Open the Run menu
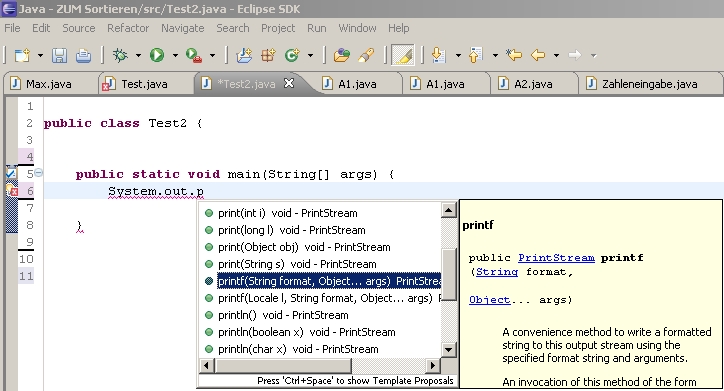The height and width of the screenshot is (391, 724). coord(317,28)
